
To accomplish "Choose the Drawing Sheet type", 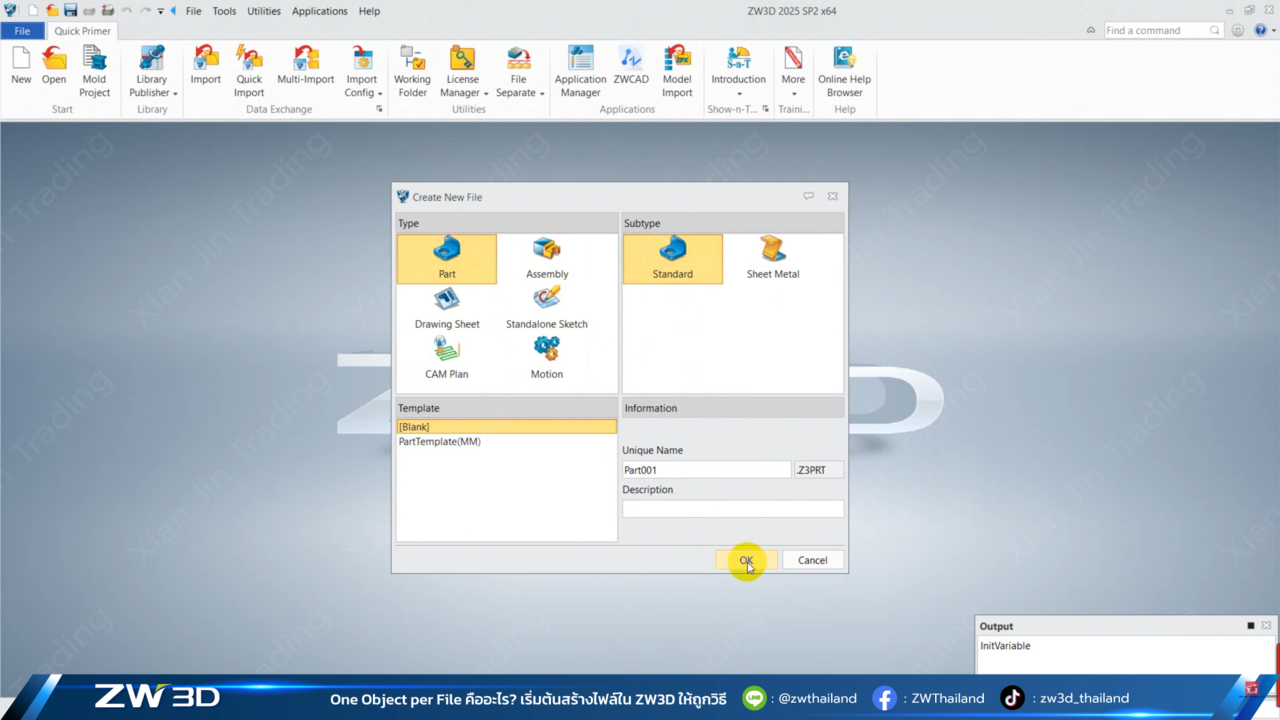I will 447,308.
